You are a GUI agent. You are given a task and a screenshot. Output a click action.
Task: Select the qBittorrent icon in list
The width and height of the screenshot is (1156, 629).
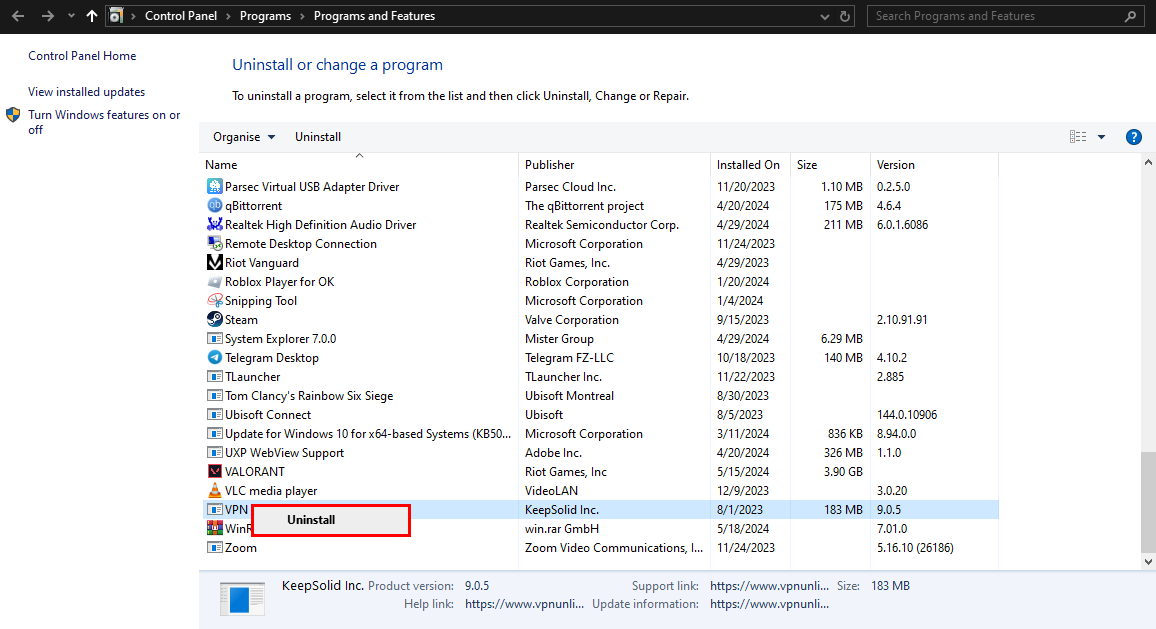(214, 206)
